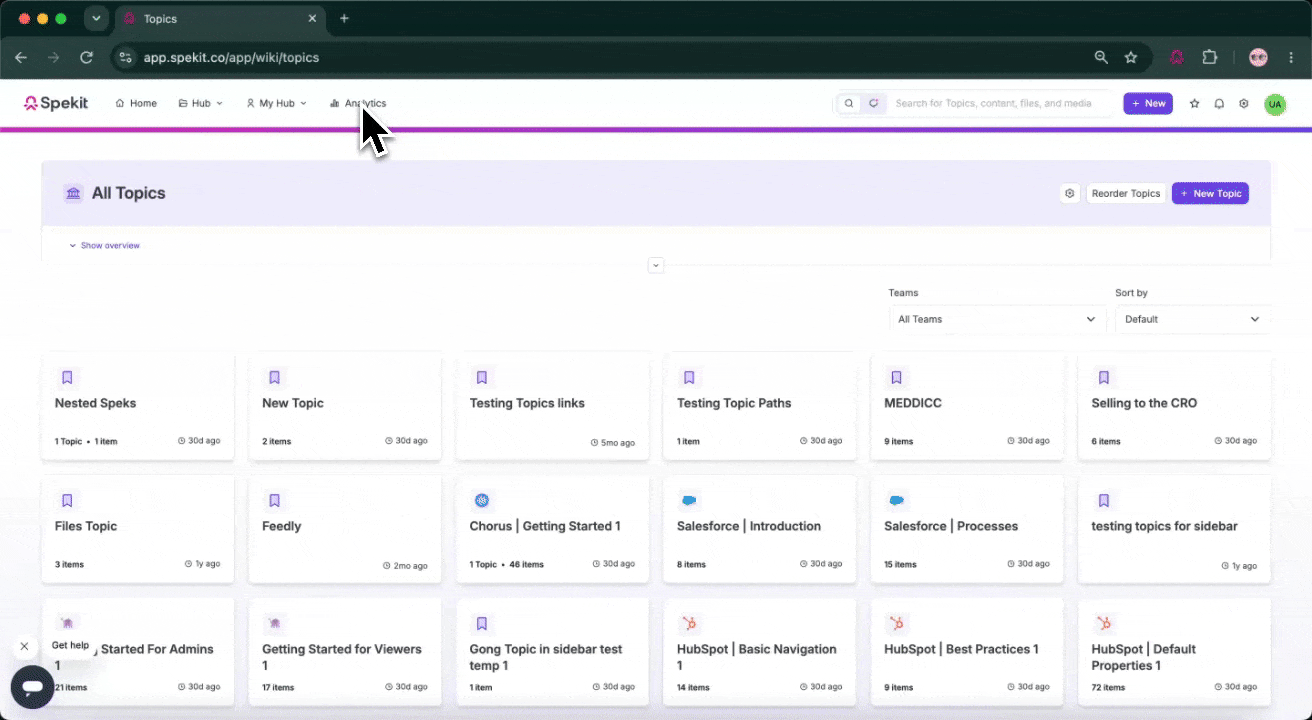Select the magnifier search mode icon
Screen dimensions: 1312x720
point(849,103)
